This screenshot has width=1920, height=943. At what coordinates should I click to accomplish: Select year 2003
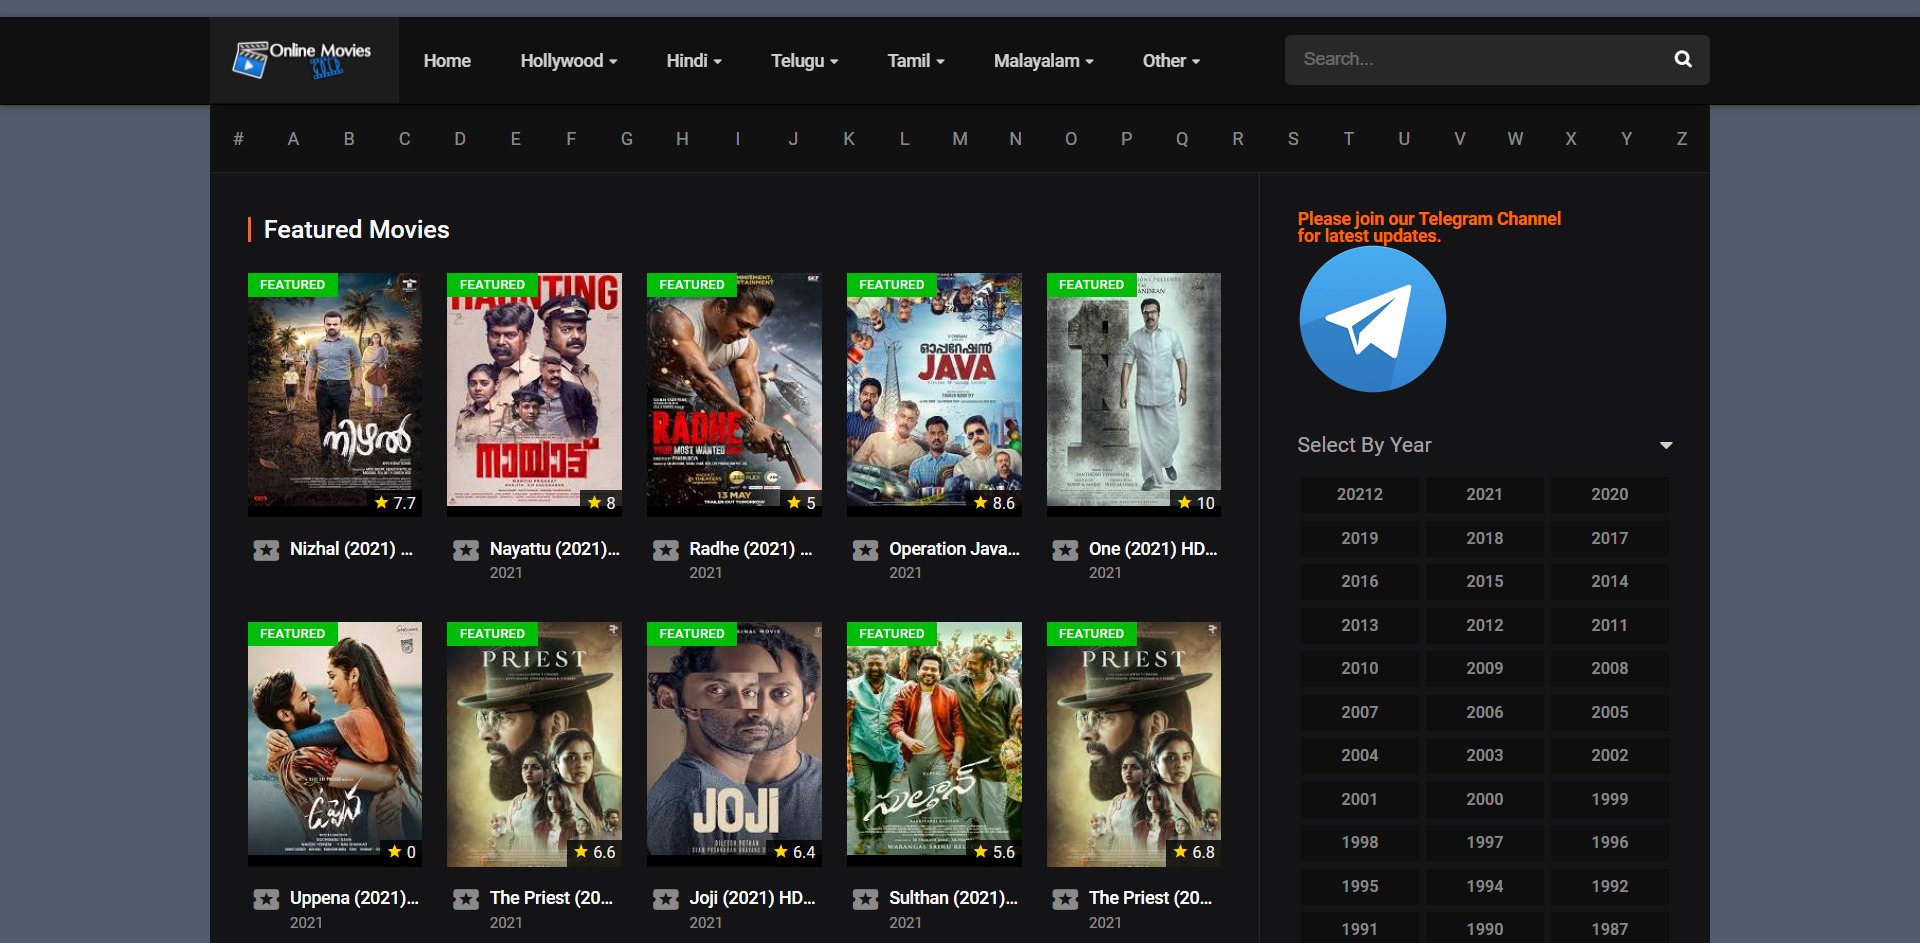click(x=1484, y=755)
